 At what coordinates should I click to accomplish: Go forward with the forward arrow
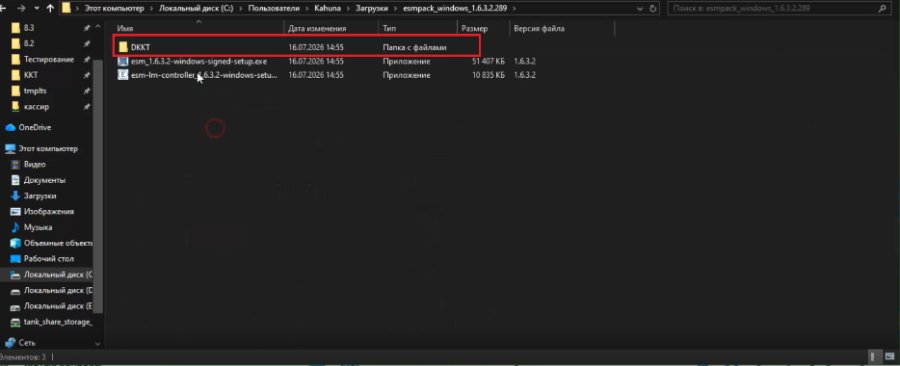point(22,9)
